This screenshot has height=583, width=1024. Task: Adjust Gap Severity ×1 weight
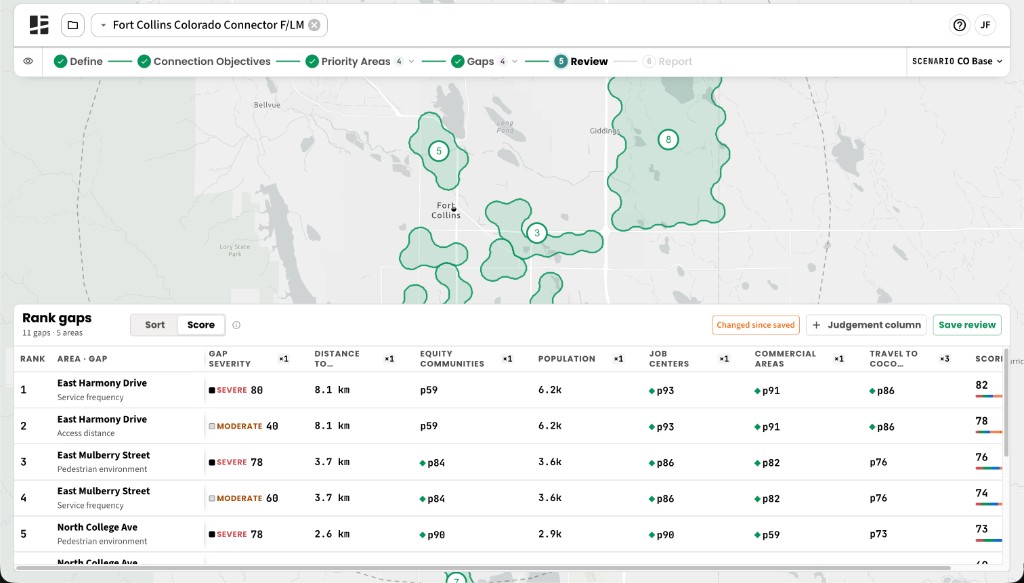coord(283,359)
